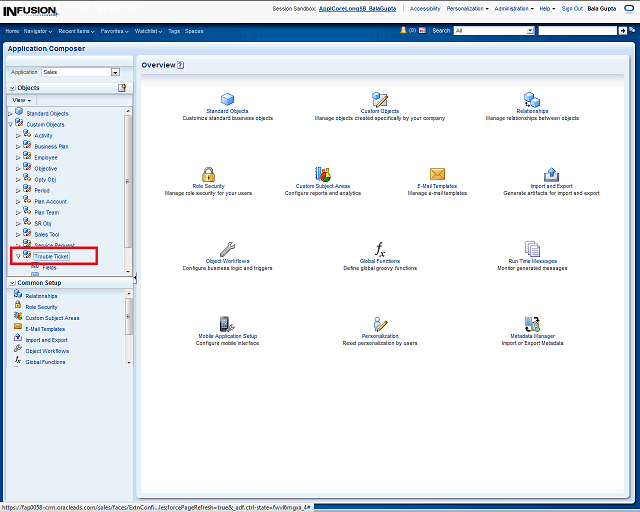Collapse the Trouble Ticket tree node
The image size is (640, 512).
18,257
